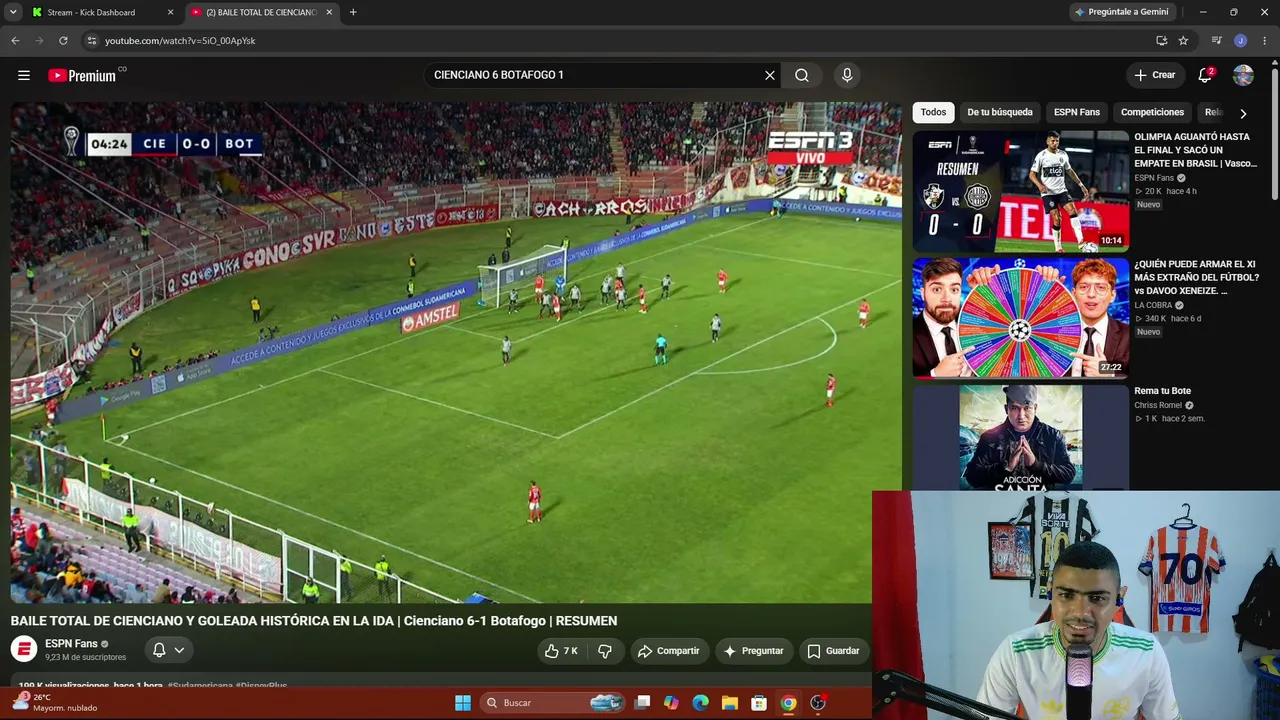Close the BAILE TOTAL DE CIENCIANO tab
This screenshot has width=1280, height=720.
tap(329, 12)
